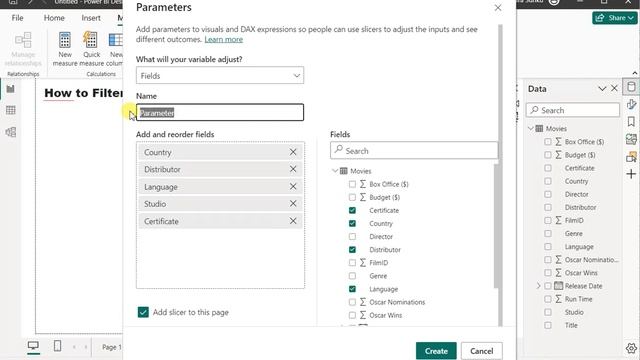640x360 pixels.
Task: Open the Home ribbon tab
Action: (54, 18)
